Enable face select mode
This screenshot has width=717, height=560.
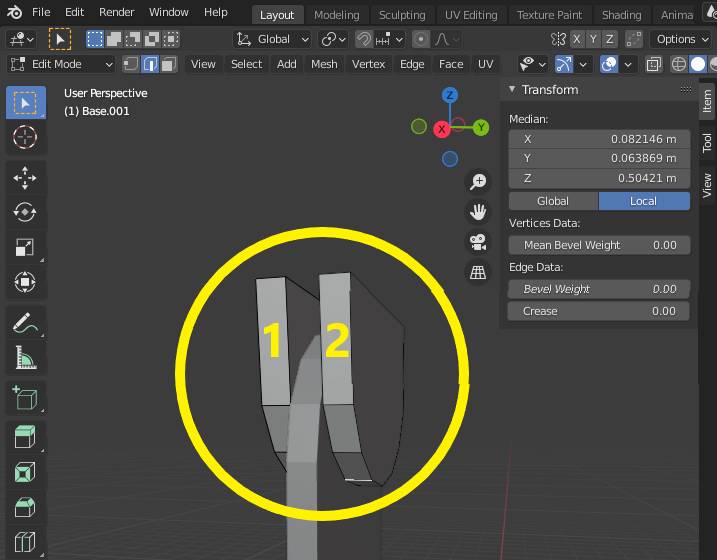point(169,64)
